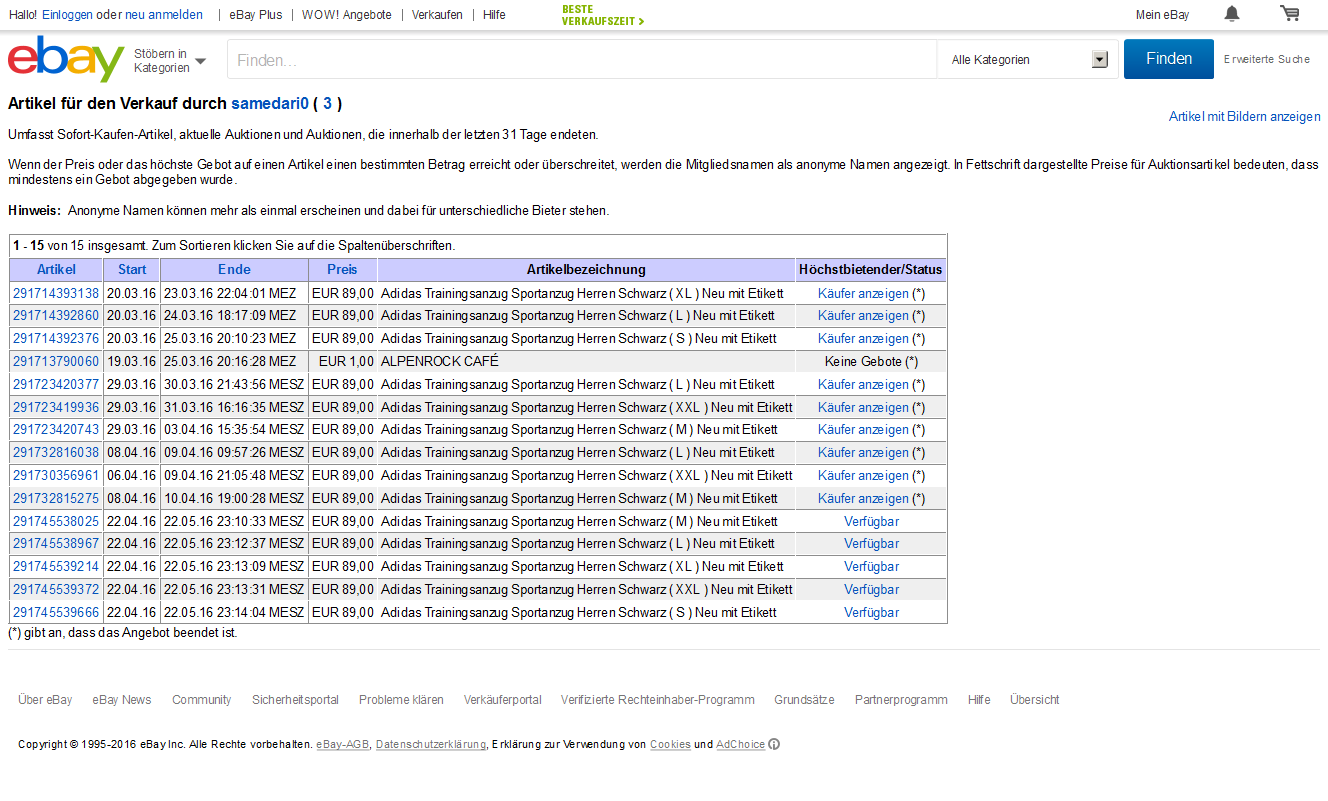Click the neu anmelden link

click(x=163, y=15)
